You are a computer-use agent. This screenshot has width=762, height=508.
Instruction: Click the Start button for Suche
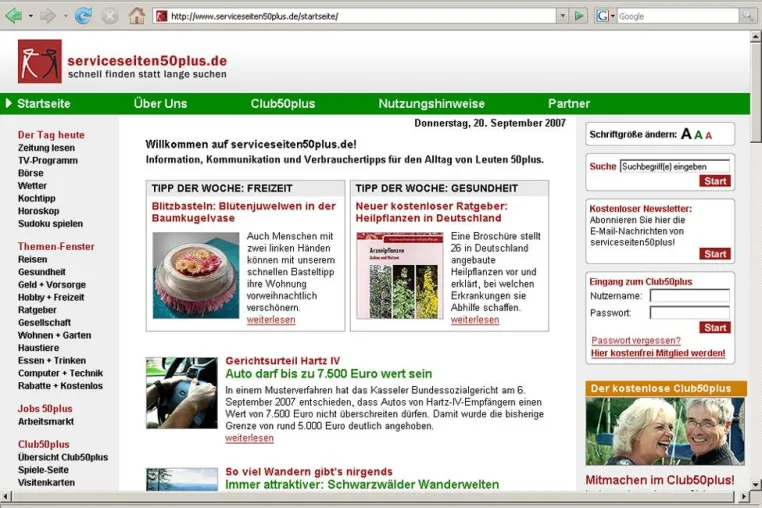(715, 181)
